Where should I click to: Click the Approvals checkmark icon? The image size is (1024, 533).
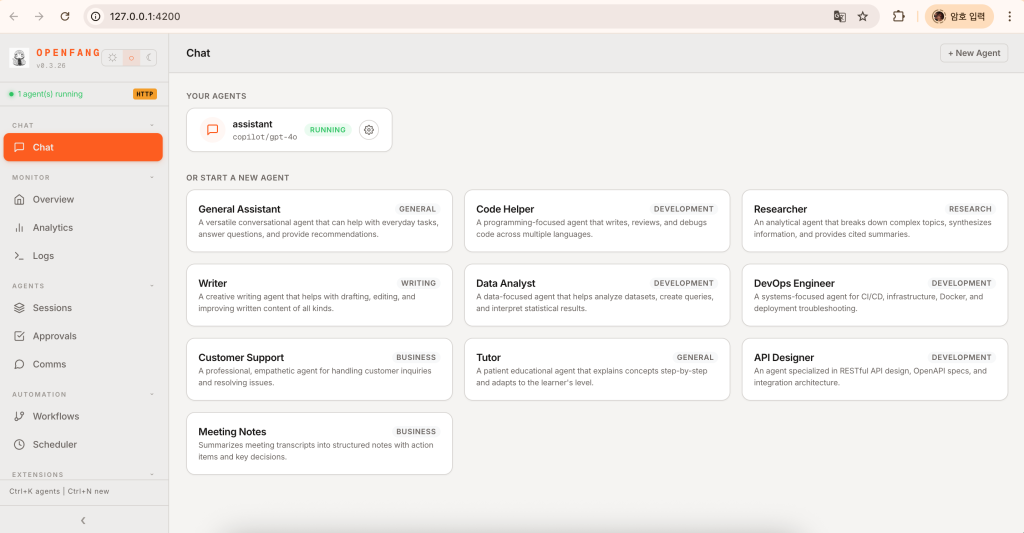(19, 336)
